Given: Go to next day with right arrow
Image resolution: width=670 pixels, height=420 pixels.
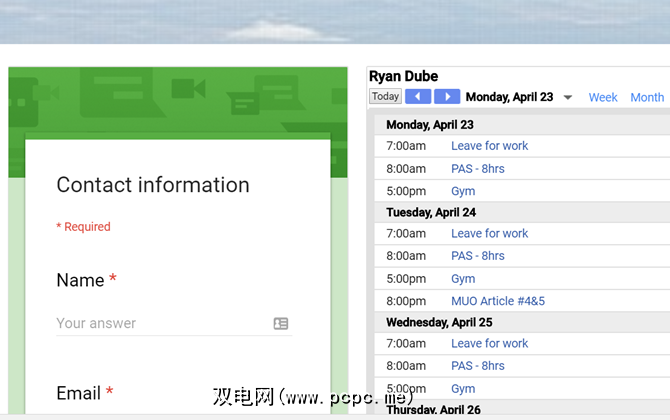Looking at the screenshot, I should coord(447,97).
